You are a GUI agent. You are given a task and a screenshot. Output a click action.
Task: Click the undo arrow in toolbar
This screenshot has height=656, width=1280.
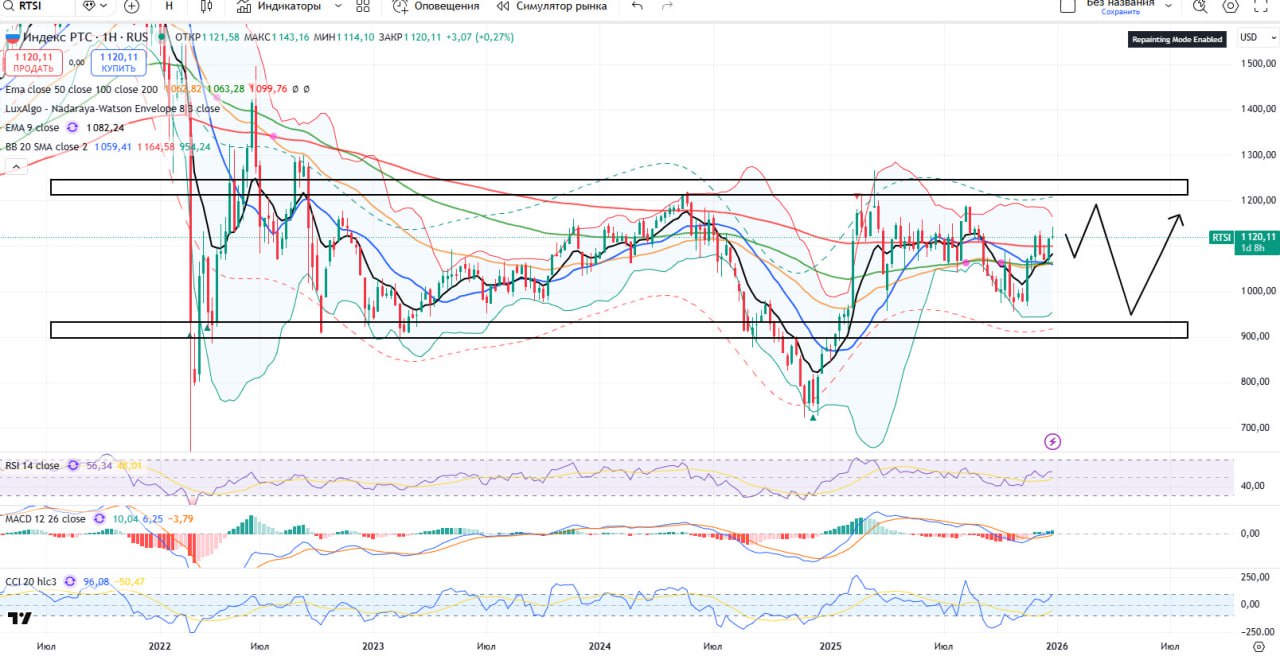637,6
